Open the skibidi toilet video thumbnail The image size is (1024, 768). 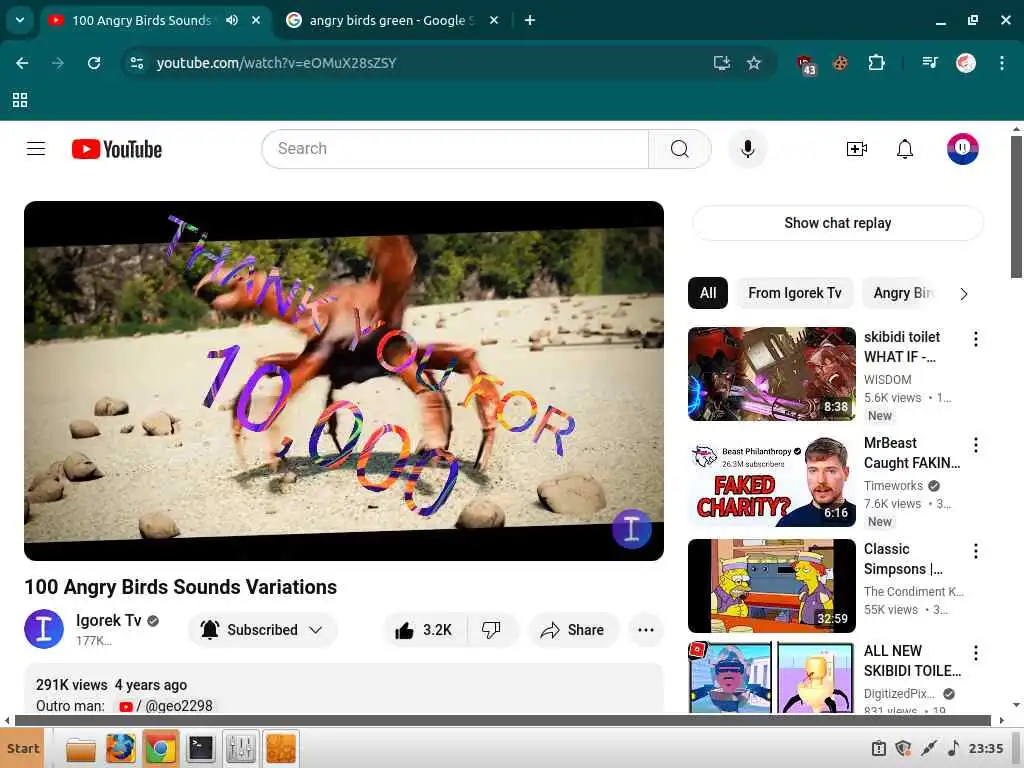772,374
